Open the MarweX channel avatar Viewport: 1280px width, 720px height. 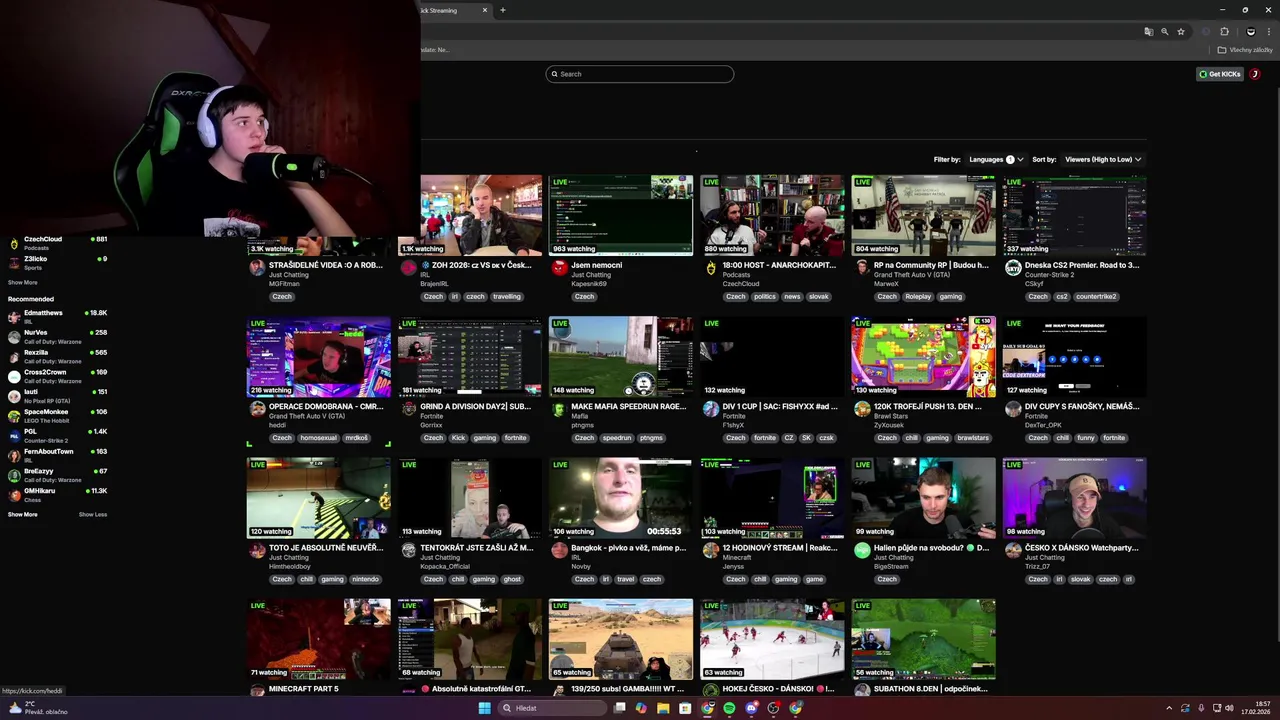(862, 268)
